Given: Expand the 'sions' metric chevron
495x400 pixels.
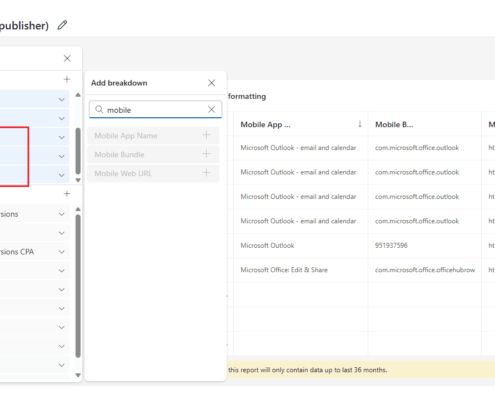Looking at the screenshot, I should coord(62,214).
